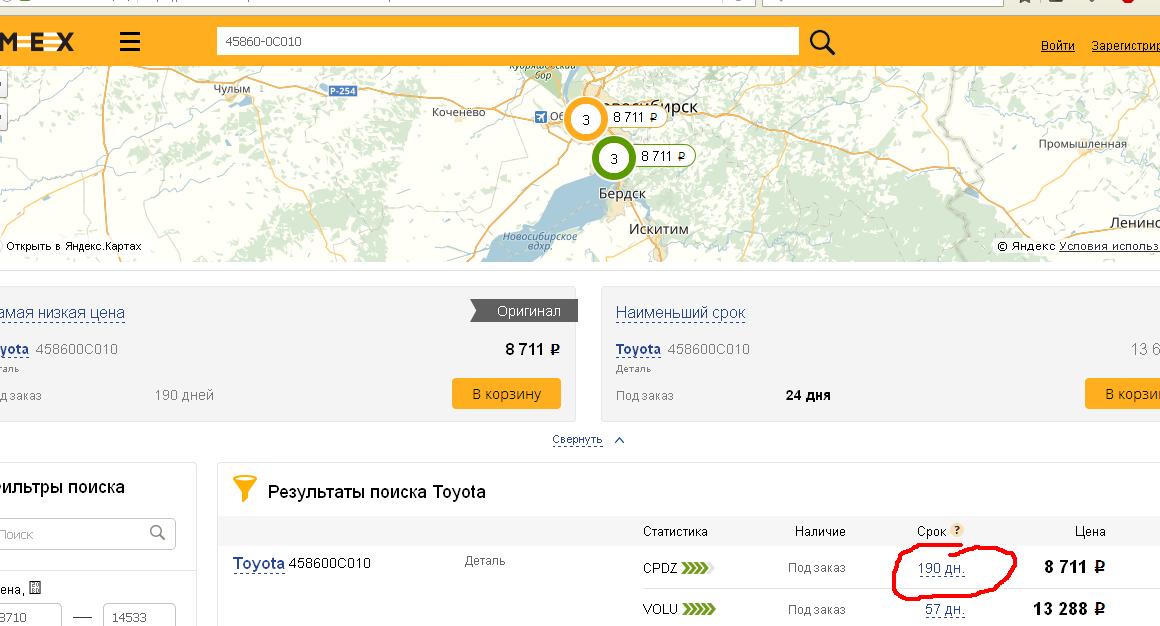Add lowest price offer to cart
1160x626 pixels.
(x=506, y=394)
